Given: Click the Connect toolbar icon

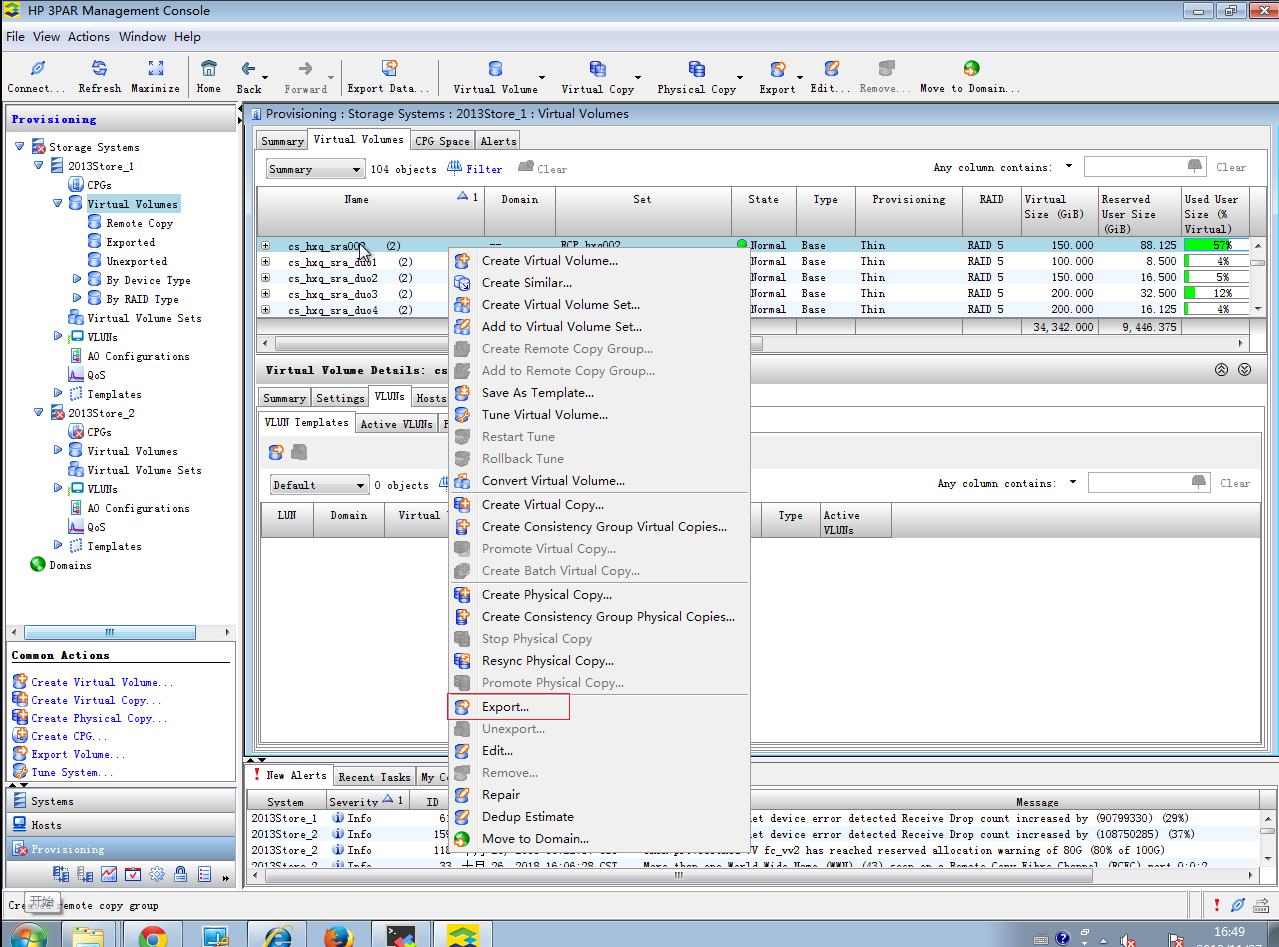Looking at the screenshot, I should pos(37,69).
